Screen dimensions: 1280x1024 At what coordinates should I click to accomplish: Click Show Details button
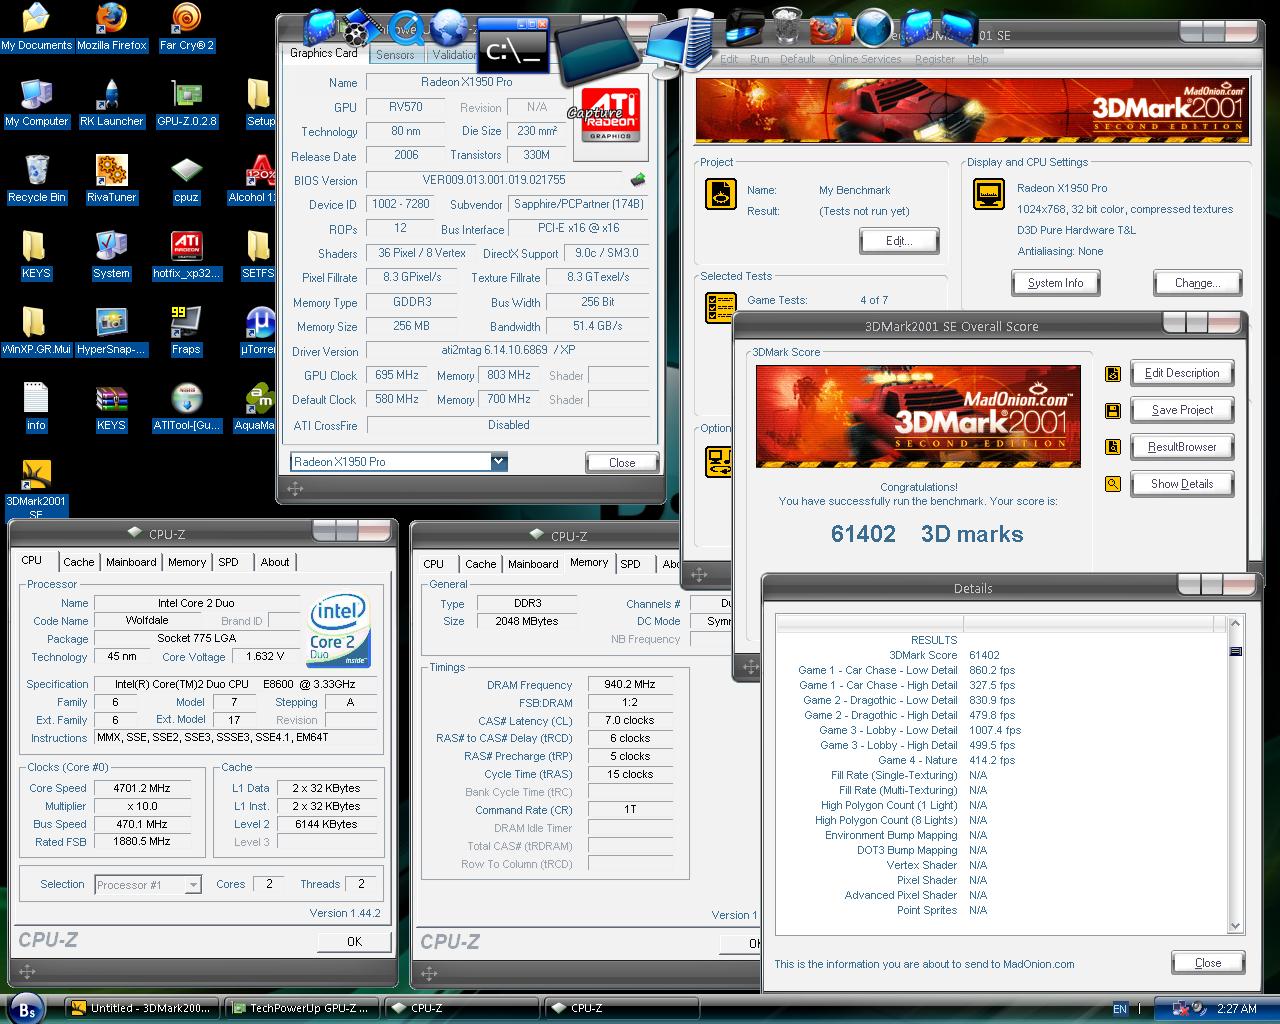click(1182, 484)
